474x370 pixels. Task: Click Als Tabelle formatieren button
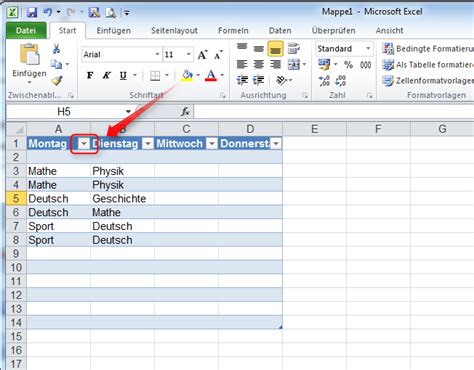point(428,65)
